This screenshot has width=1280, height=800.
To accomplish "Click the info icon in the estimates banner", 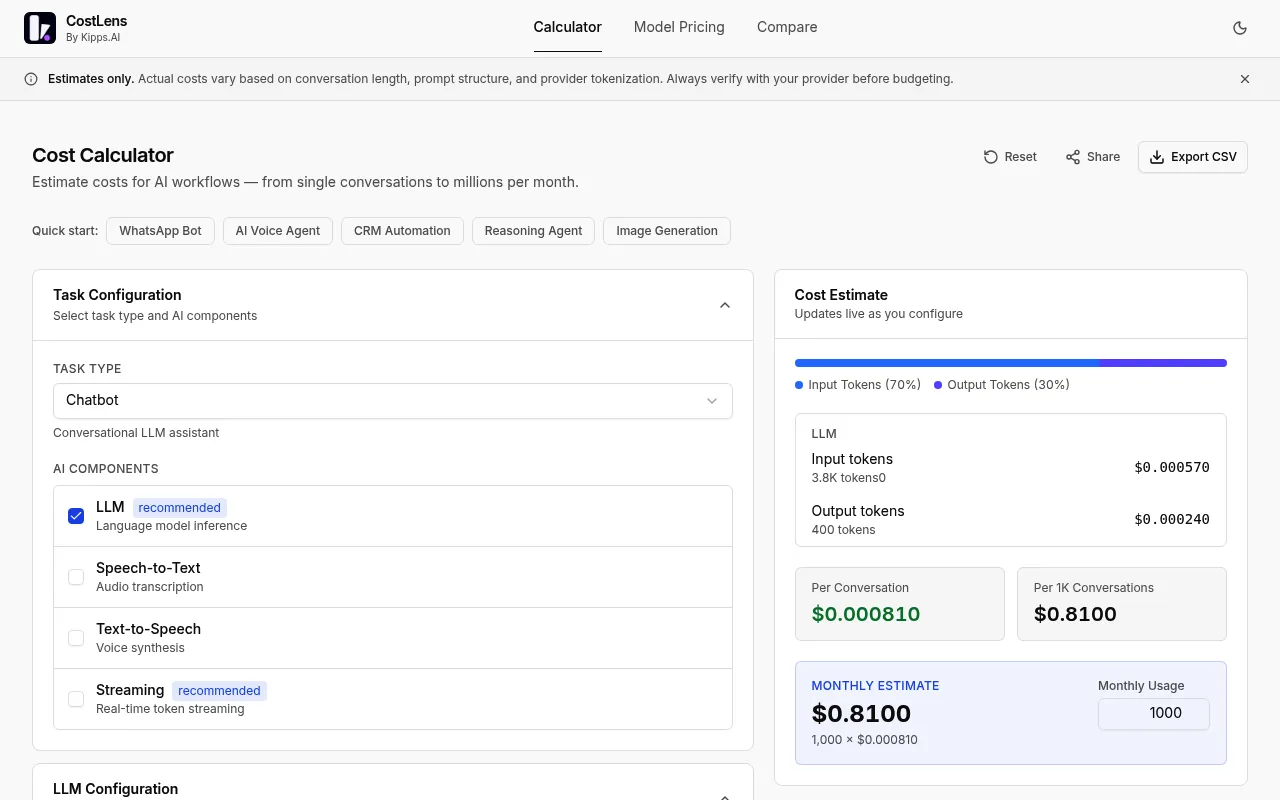I will pos(31,79).
